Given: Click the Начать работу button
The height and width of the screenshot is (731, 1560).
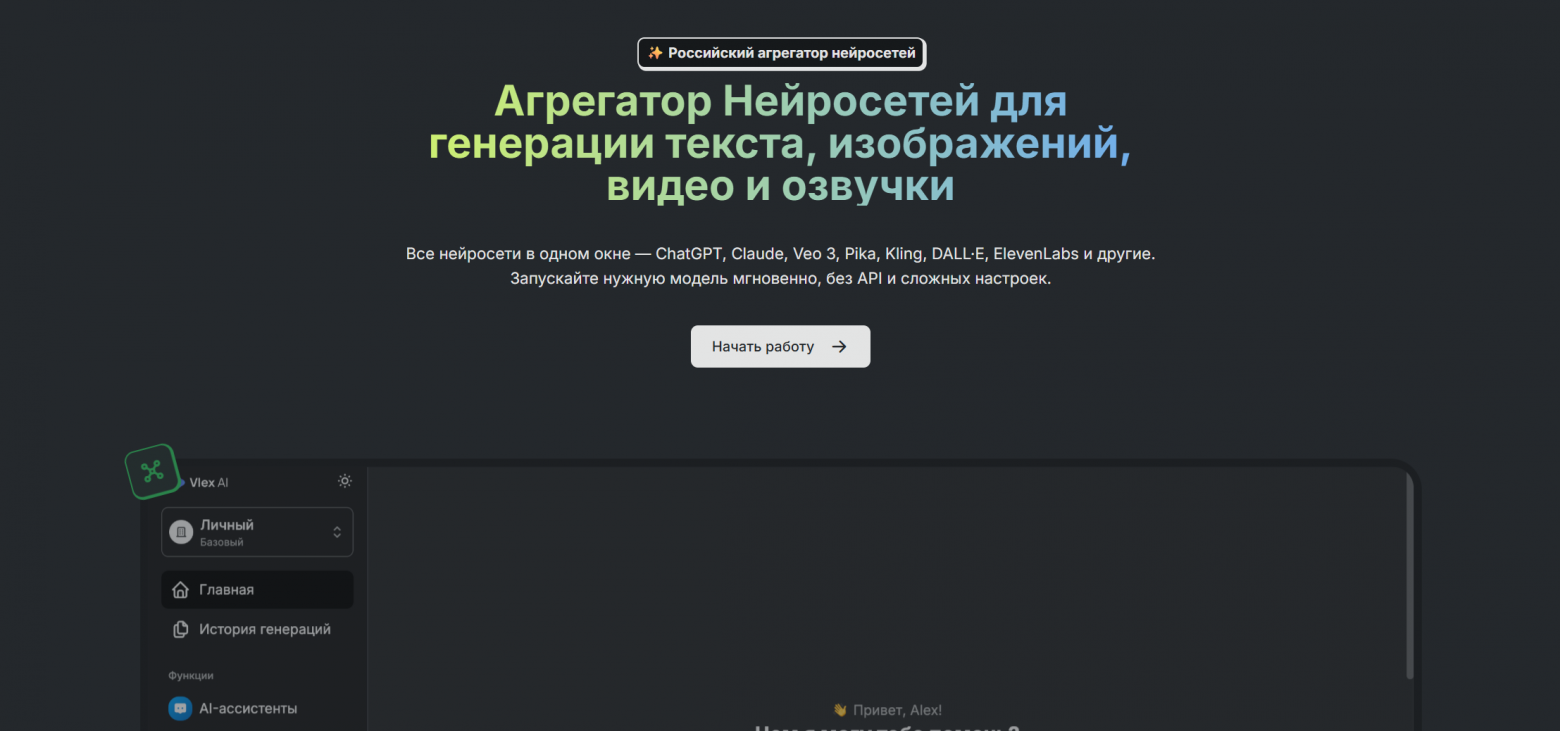Looking at the screenshot, I should (780, 346).
